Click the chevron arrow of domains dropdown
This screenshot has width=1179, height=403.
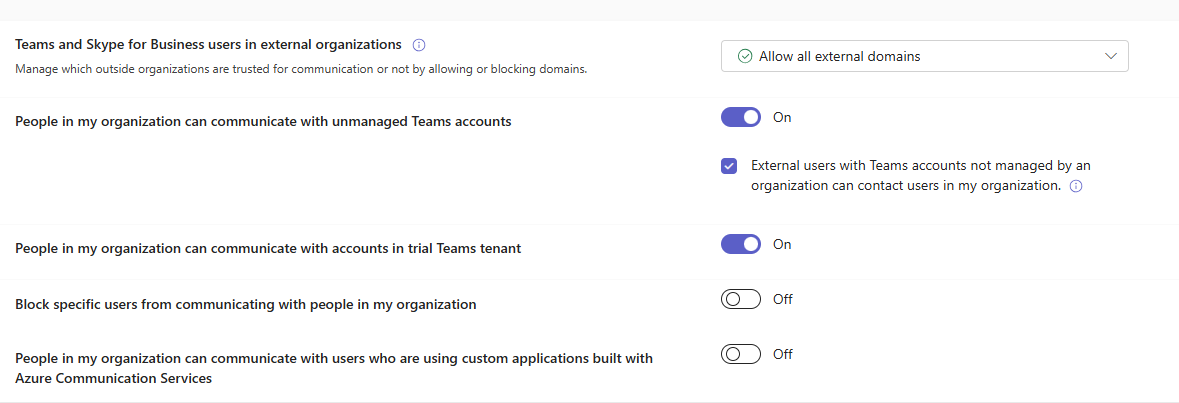click(x=1111, y=56)
